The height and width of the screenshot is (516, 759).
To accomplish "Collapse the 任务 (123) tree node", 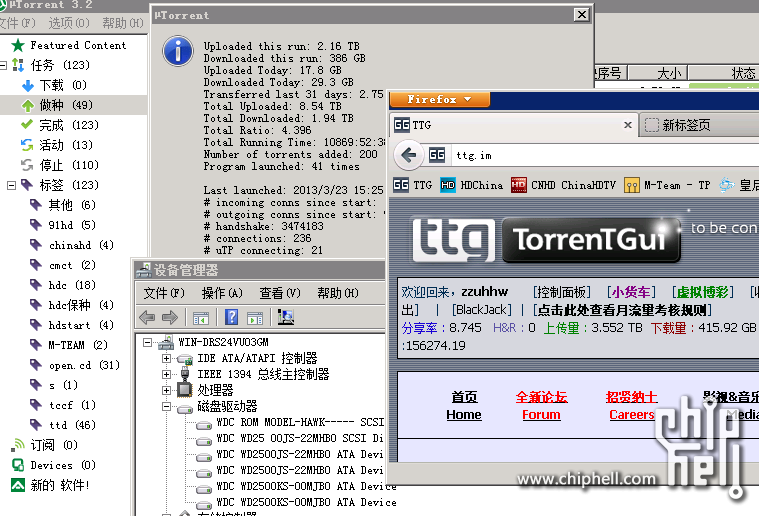I will [3, 65].
